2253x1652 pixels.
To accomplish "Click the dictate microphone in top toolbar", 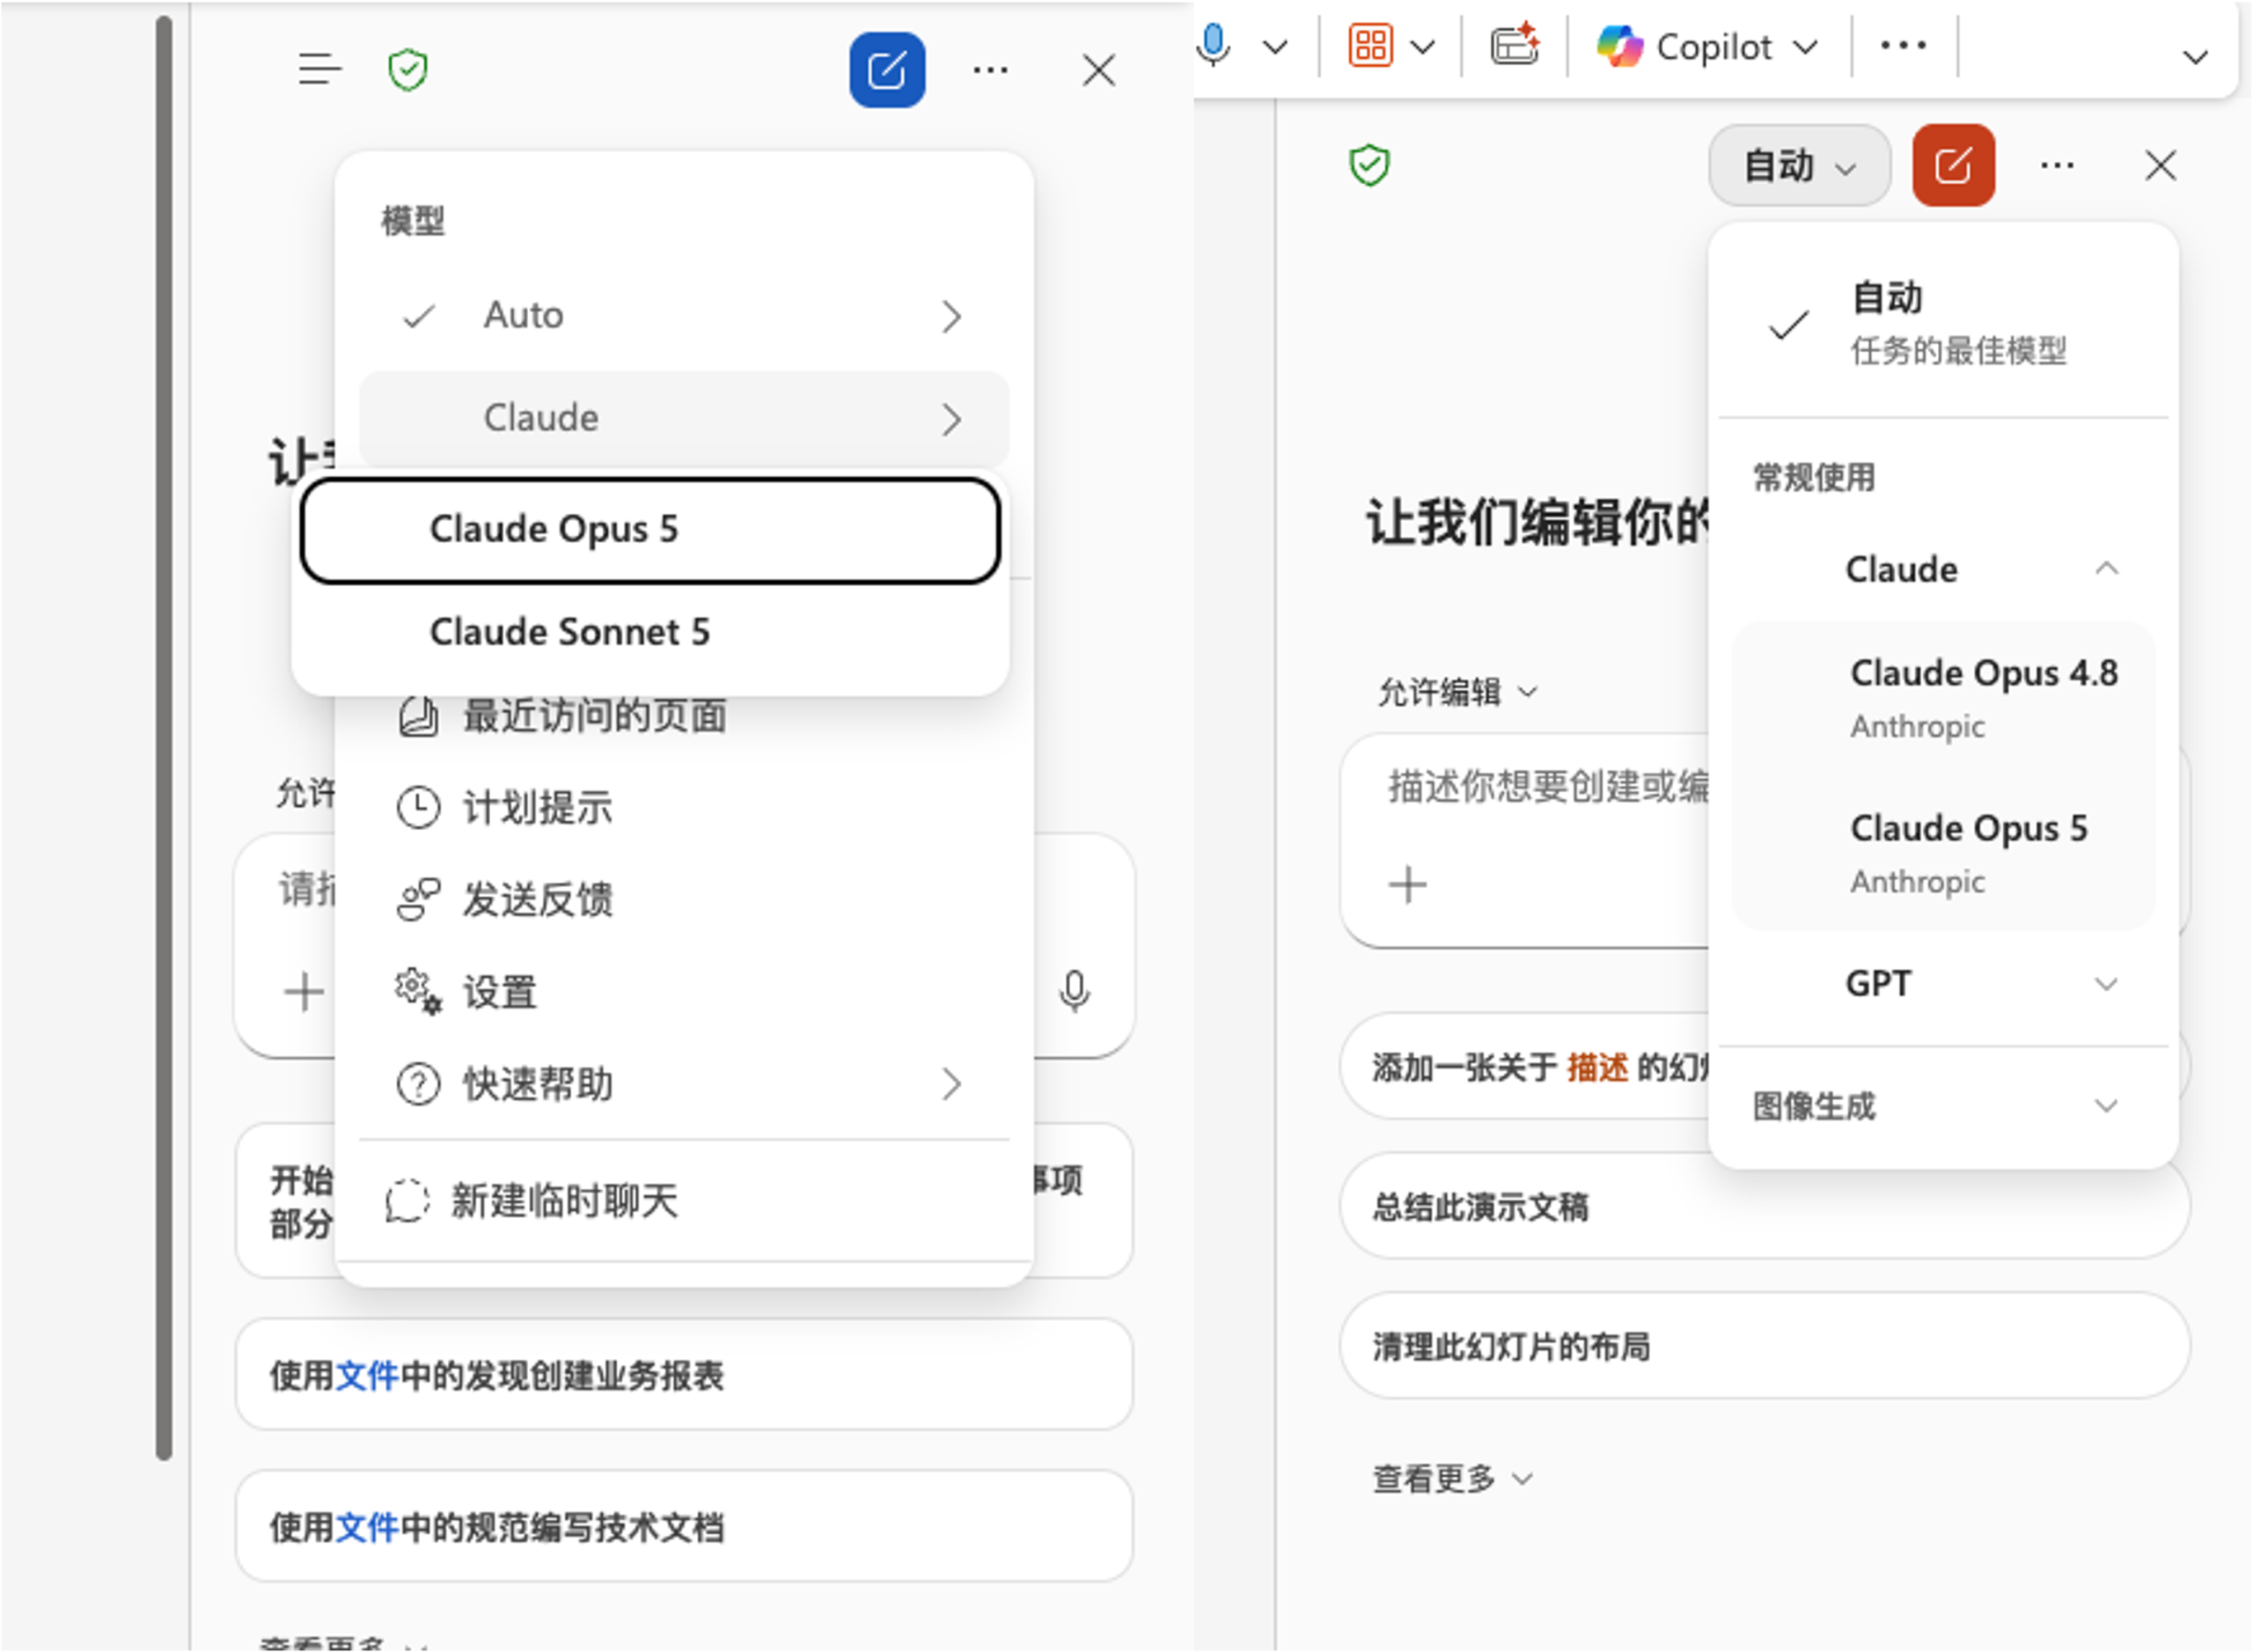I will click(x=1214, y=46).
